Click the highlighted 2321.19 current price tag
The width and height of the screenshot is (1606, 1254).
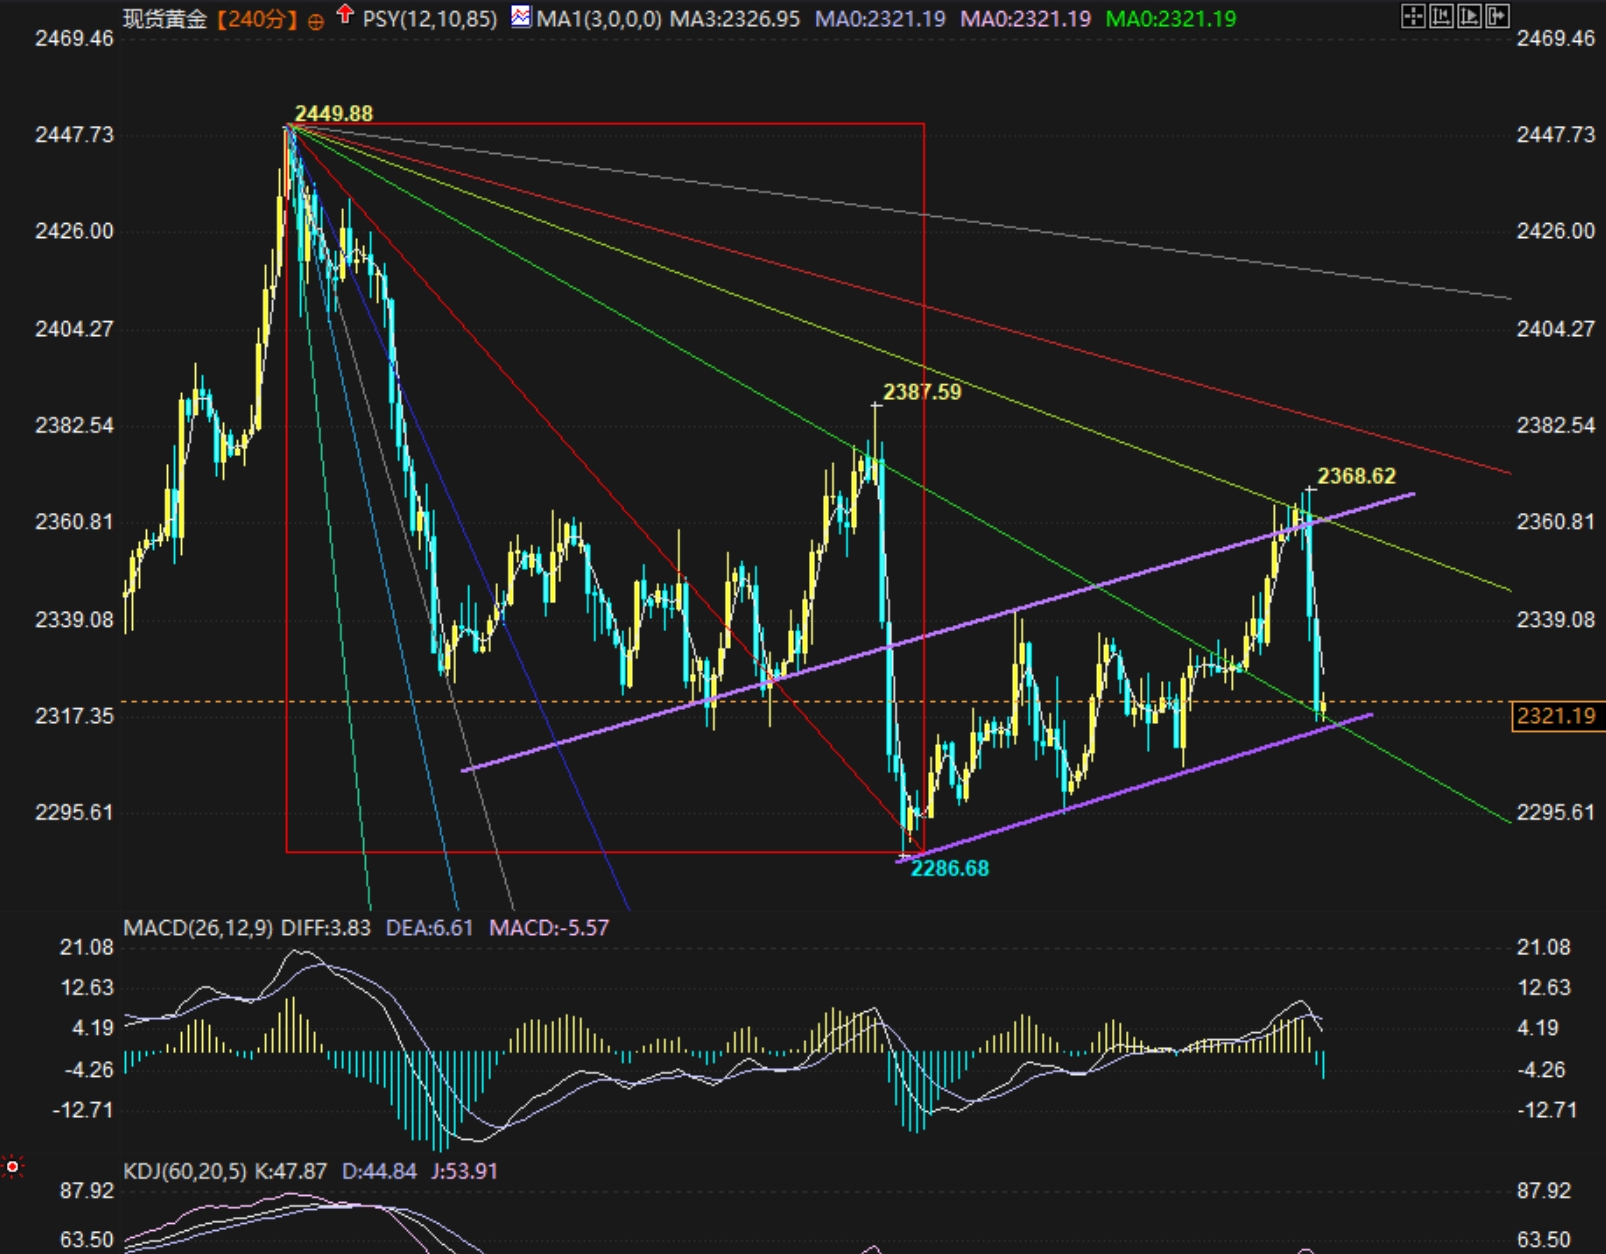pyautogui.click(x=1556, y=716)
